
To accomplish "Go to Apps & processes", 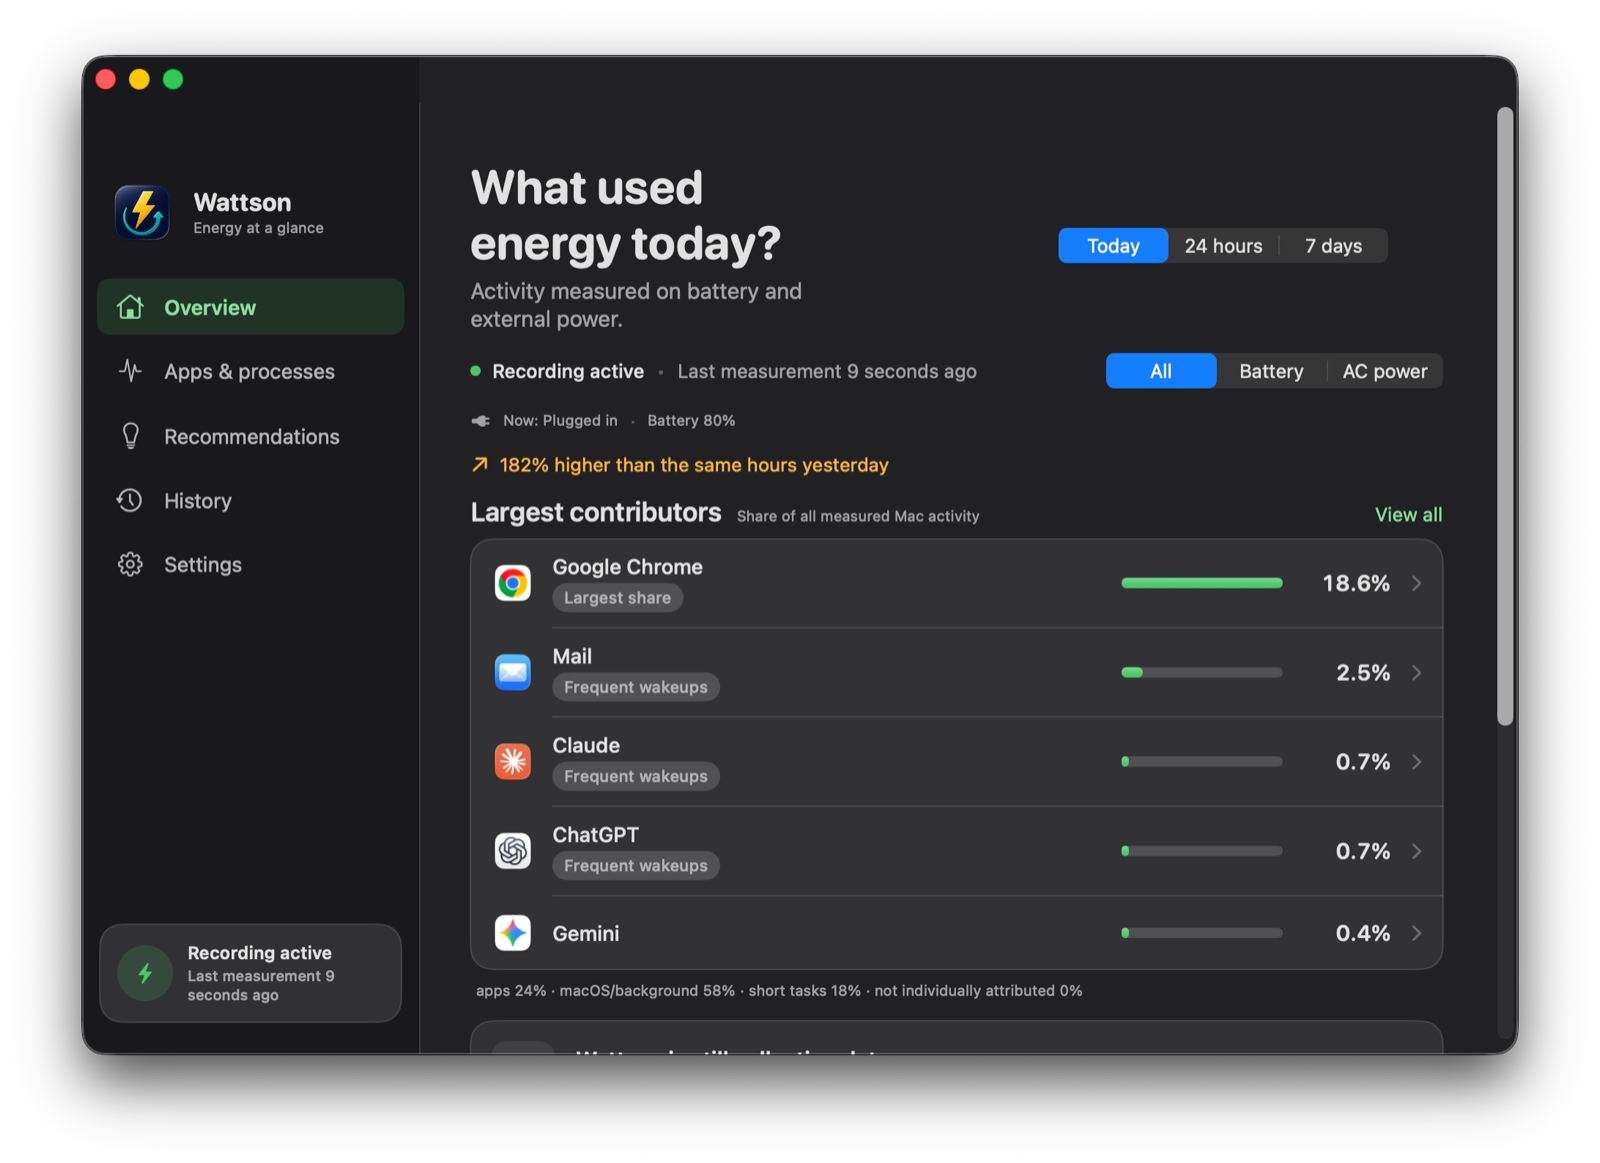I will pos(251,371).
